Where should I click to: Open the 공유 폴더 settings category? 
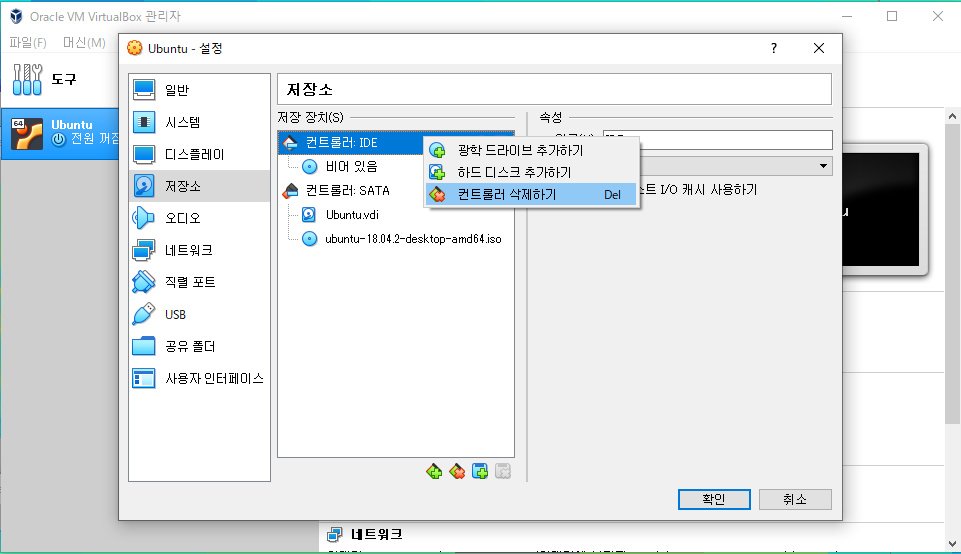(x=199, y=346)
